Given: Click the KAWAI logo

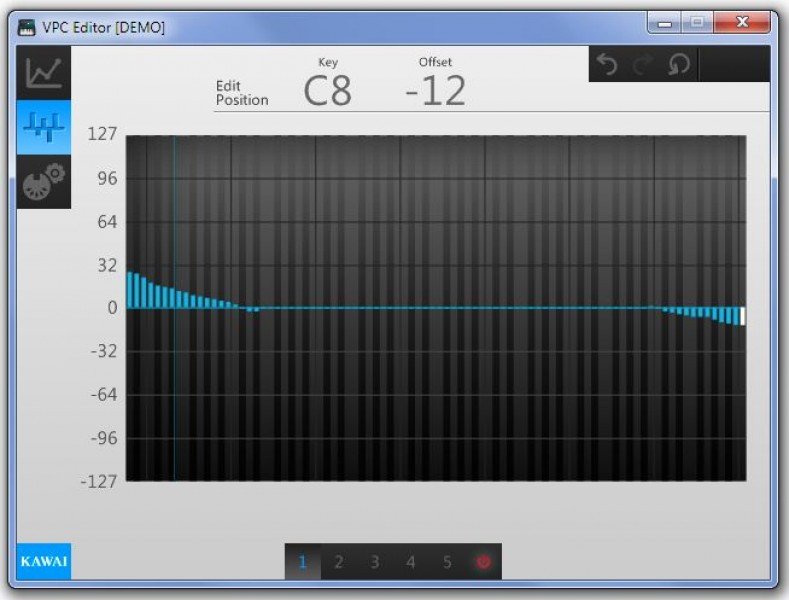Looking at the screenshot, I should pyautogui.click(x=44, y=561).
